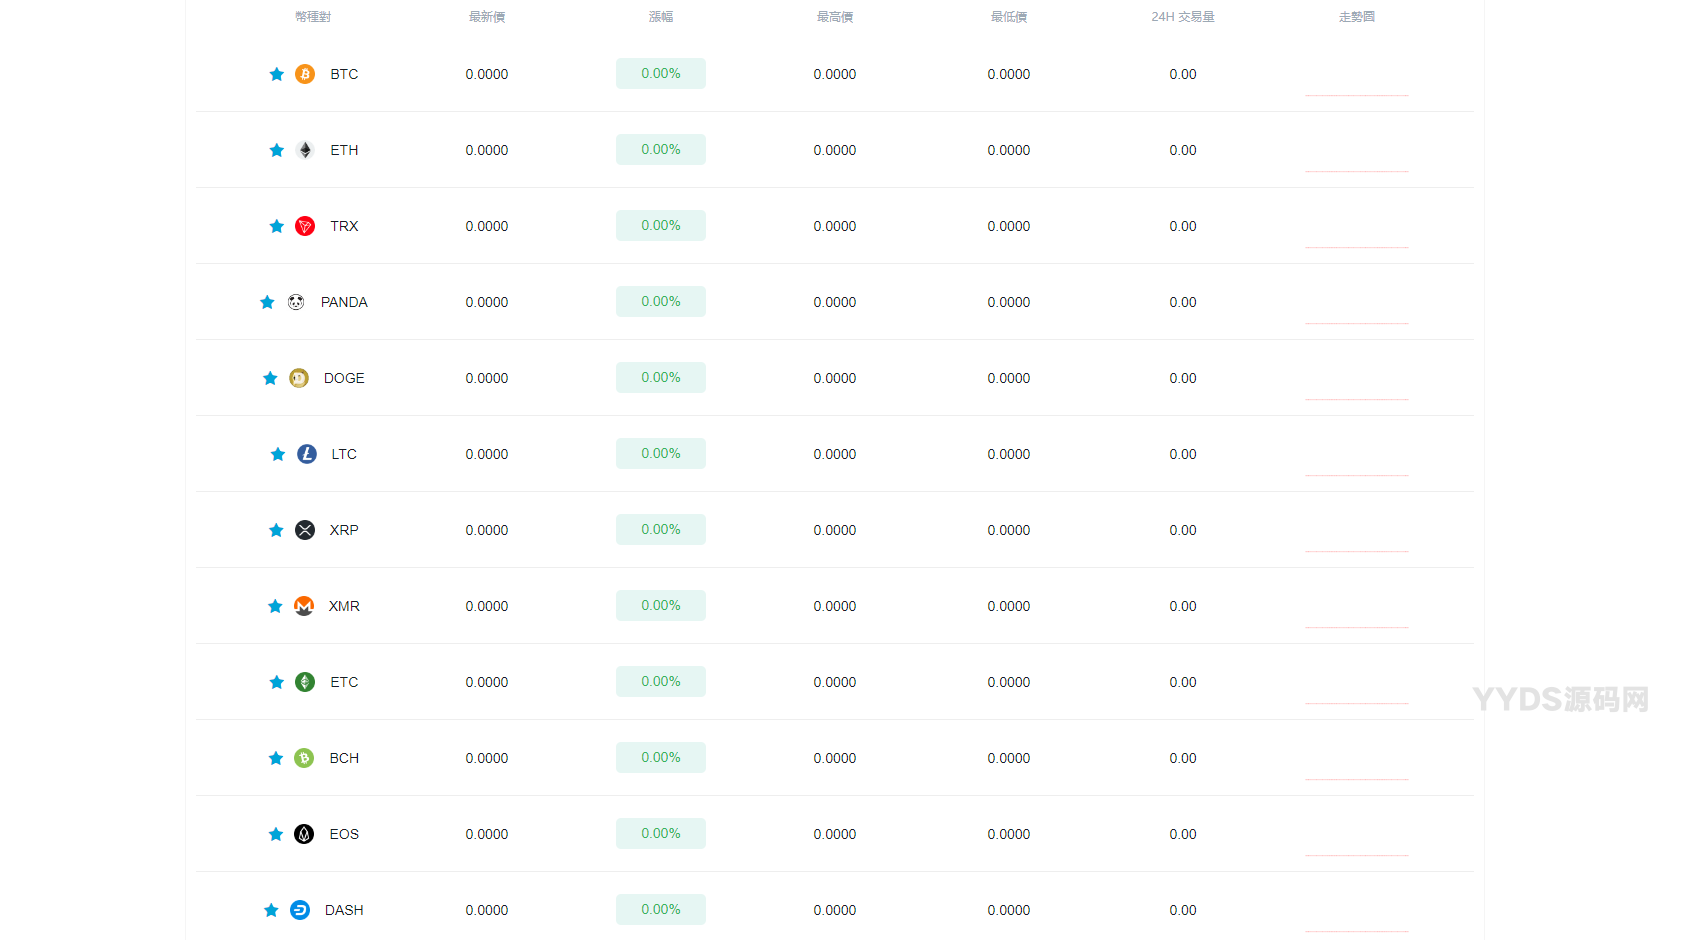Click the Ethereum diamond icon

coord(305,150)
